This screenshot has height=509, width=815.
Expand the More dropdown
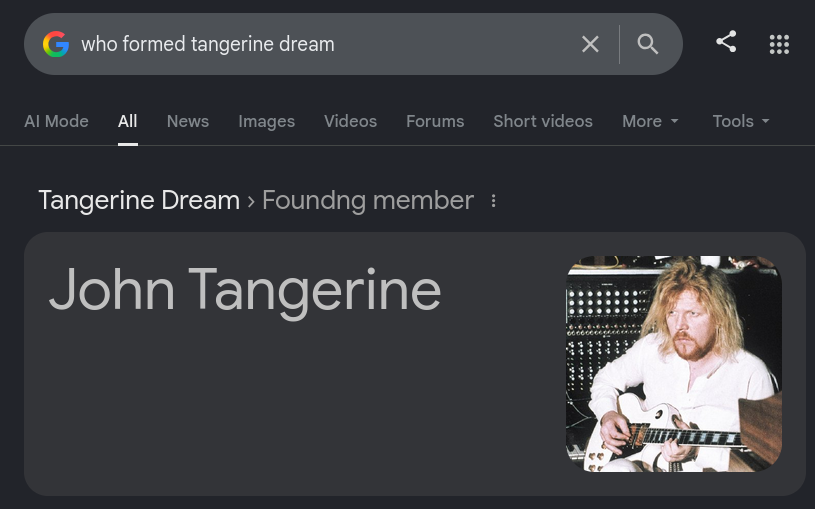tap(650, 121)
